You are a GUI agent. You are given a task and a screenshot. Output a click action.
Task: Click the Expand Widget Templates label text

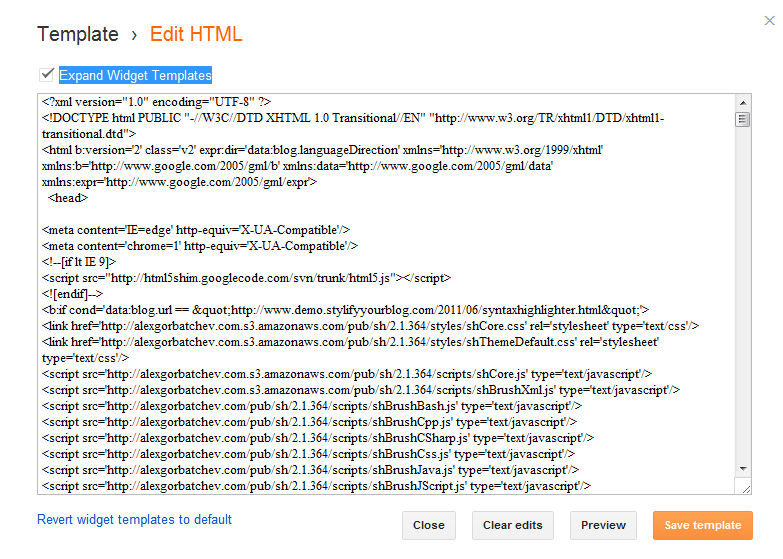click(135, 75)
